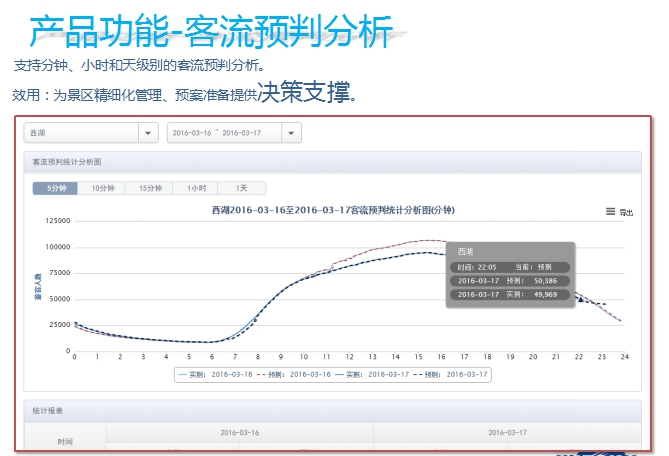Click the 西湖 location selection field

[80, 133]
